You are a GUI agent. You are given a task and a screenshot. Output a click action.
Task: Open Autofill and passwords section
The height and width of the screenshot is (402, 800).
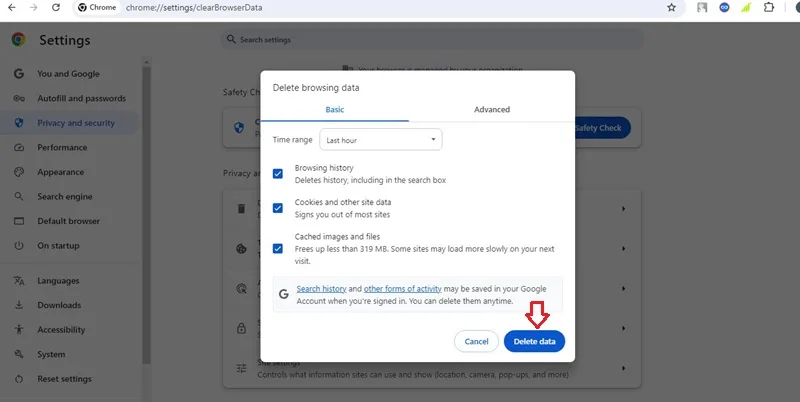click(82, 98)
